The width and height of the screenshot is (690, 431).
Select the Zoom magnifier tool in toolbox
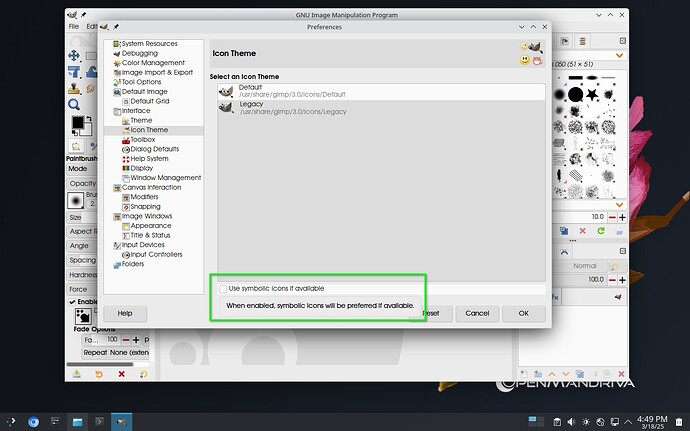point(73,105)
